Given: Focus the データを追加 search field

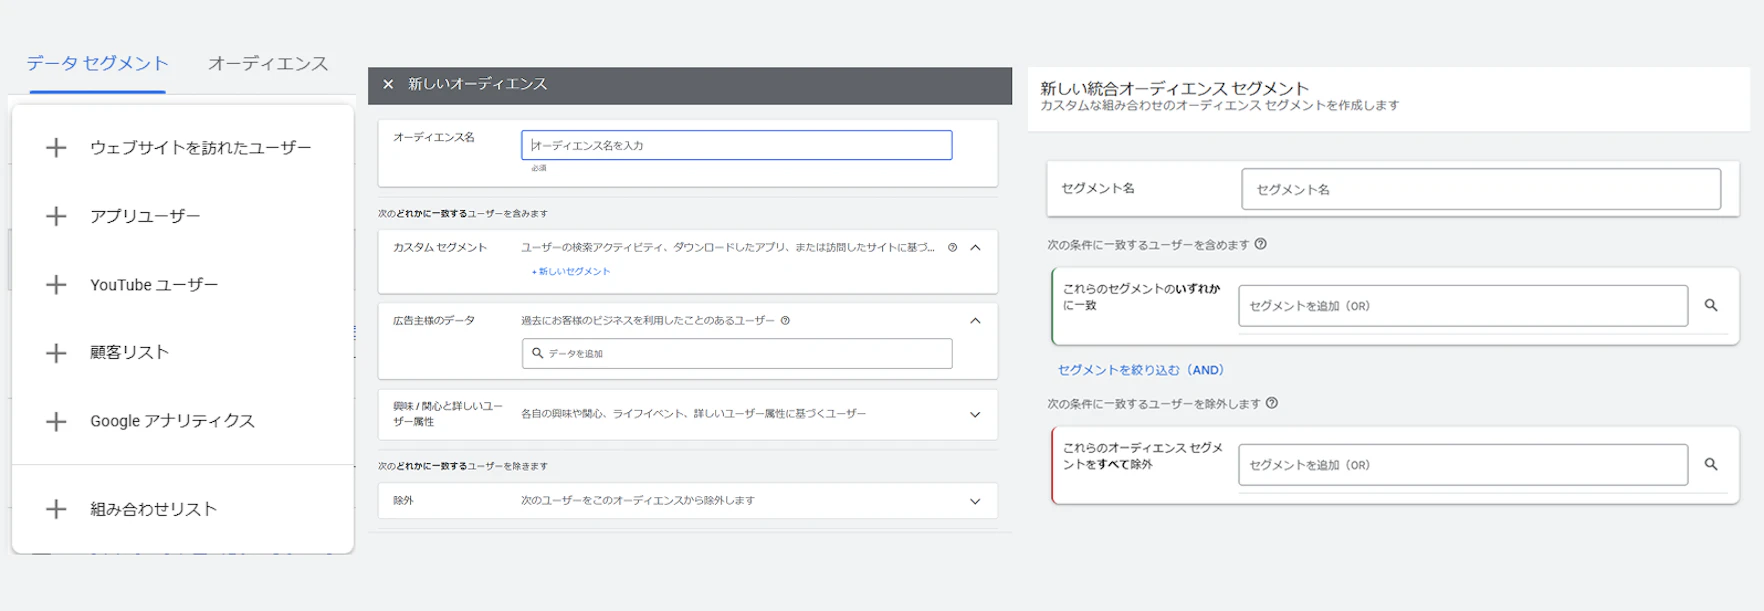Looking at the screenshot, I should point(737,353).
